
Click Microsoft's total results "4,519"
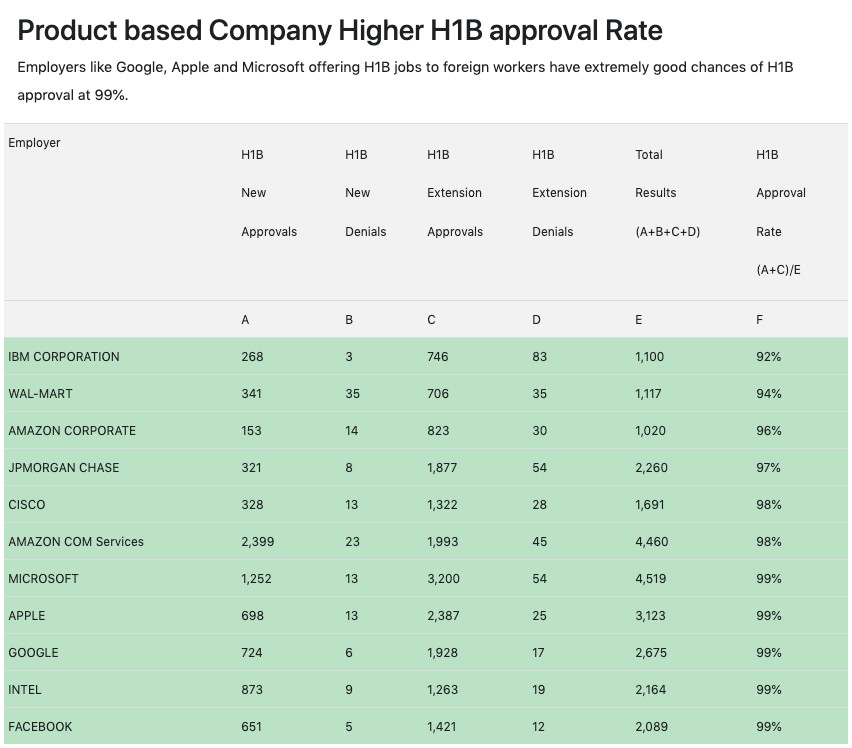click(650, 579)
